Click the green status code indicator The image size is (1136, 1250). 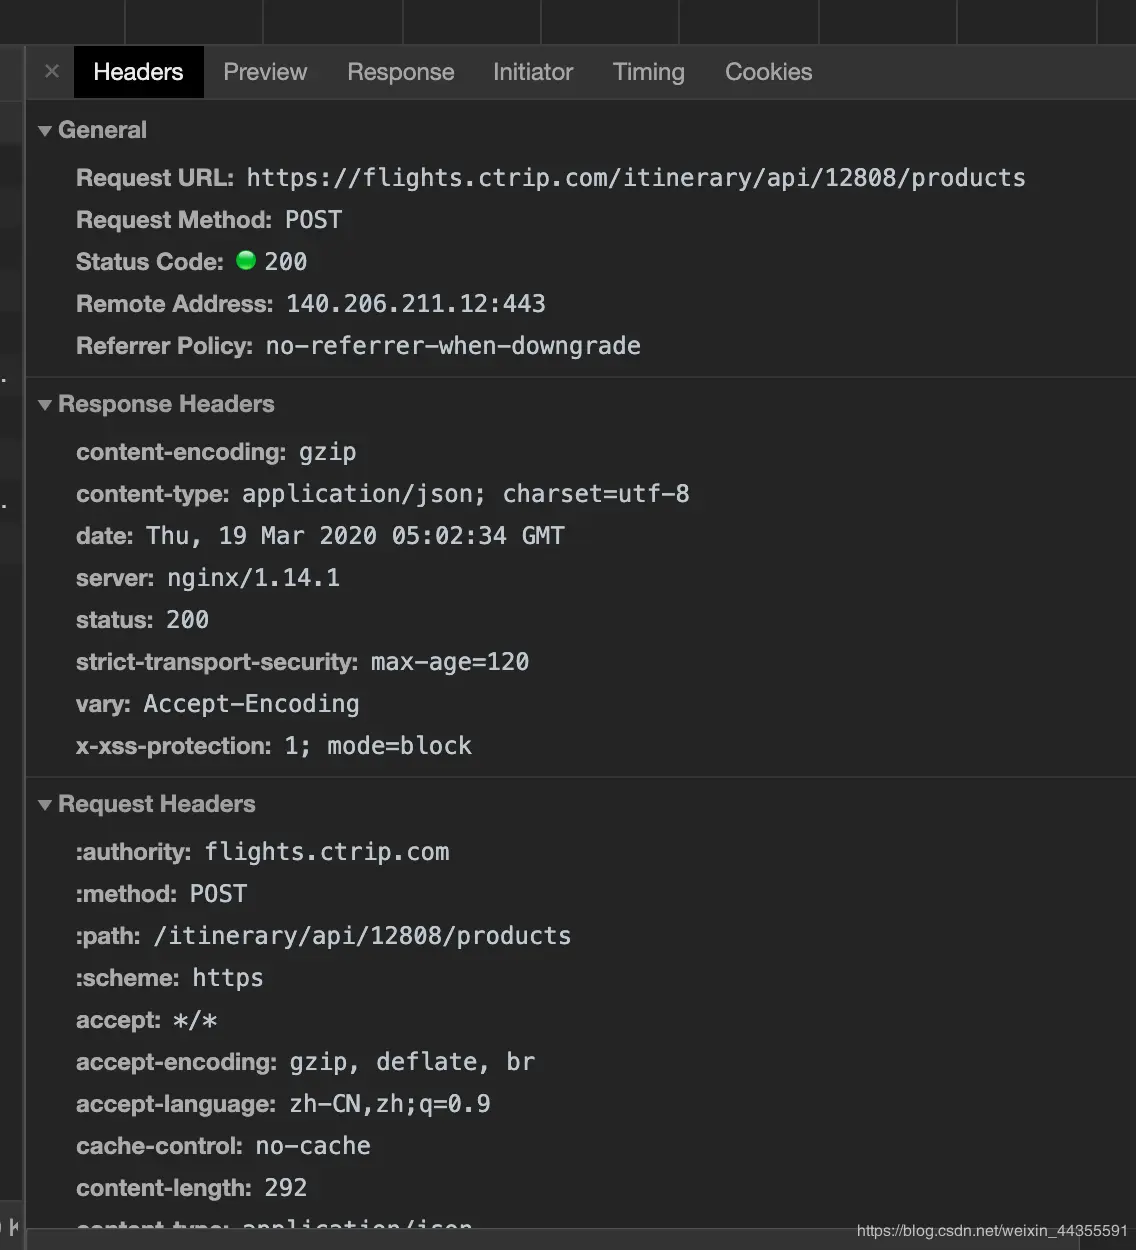pyautogui.click(x=246, y=261)
